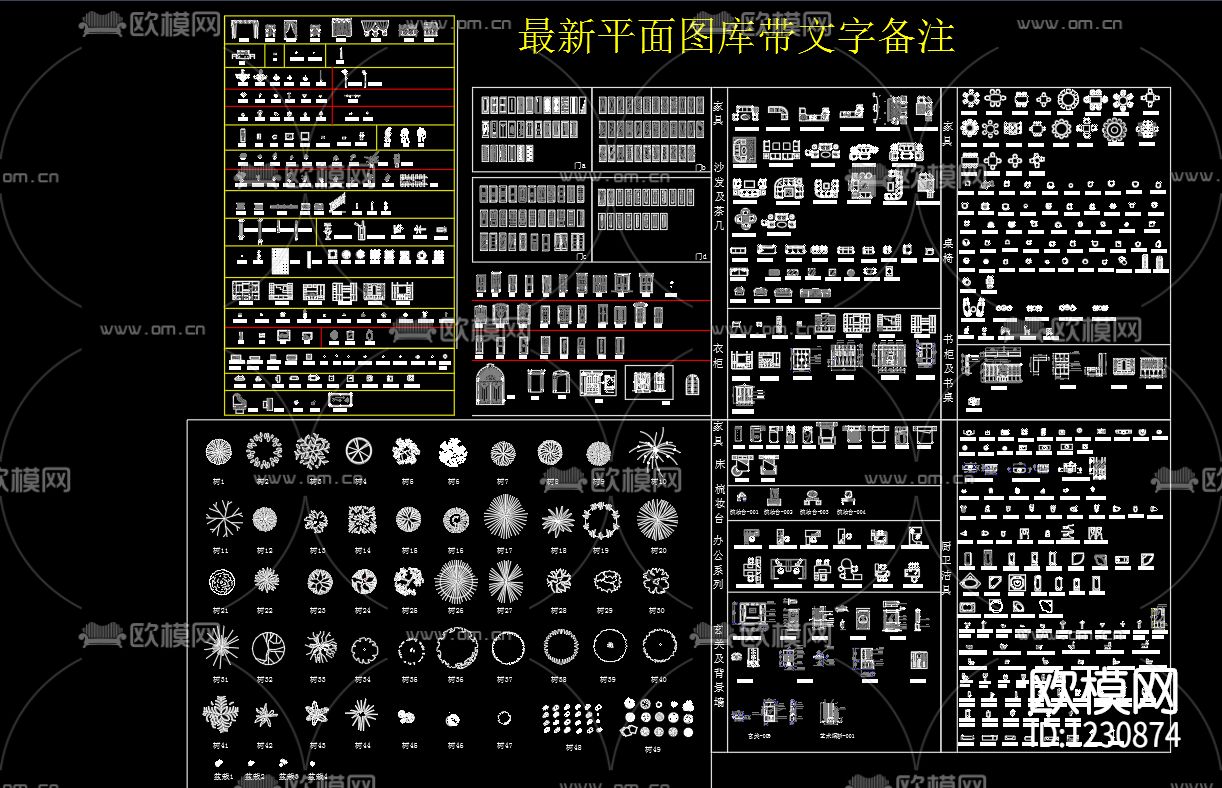Screen dimensions: 1222x788
Task: Select the tree block labeled 树1
Action: pyautogui.click(x=218, y=452)
